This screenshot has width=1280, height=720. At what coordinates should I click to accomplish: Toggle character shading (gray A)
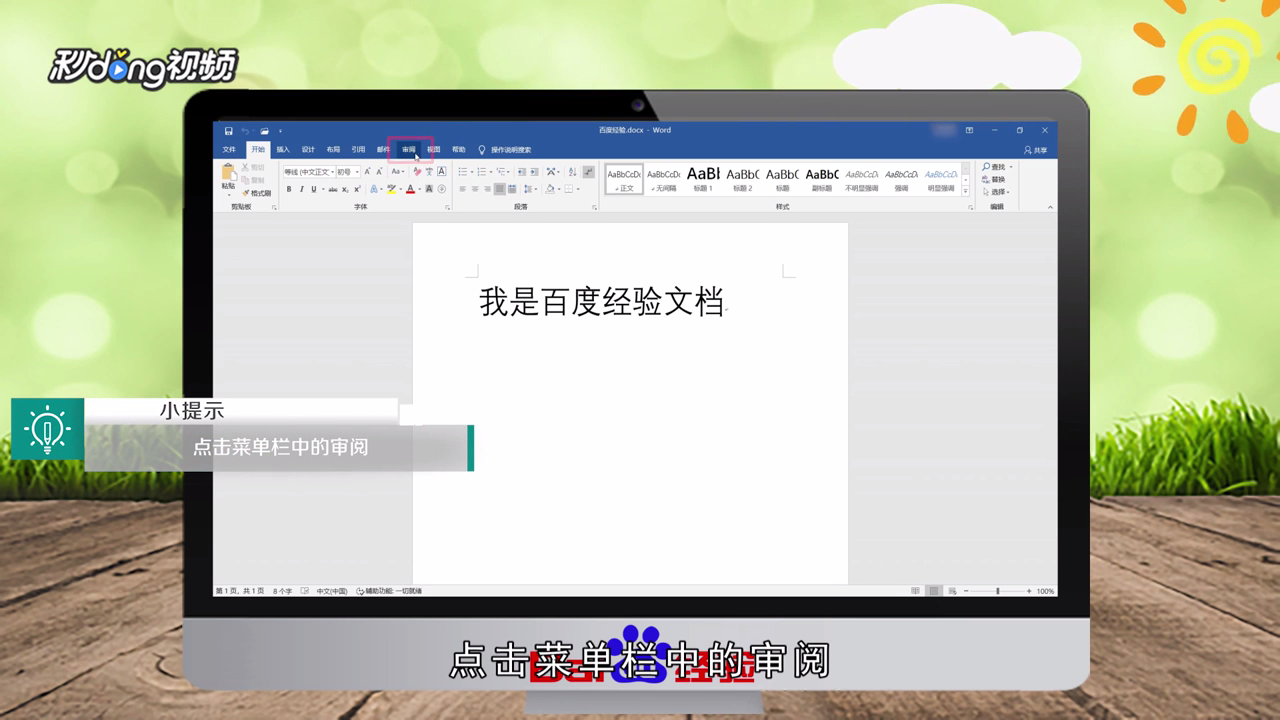tap(429, 189)
